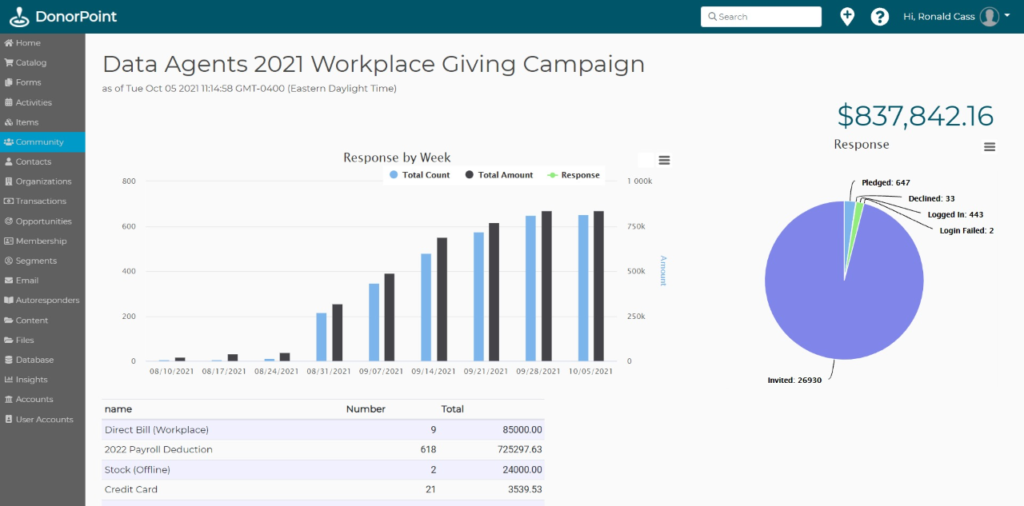1024x506 pixels.
Task: Click the Email envelope icon
Action: [x=8, y=280]
